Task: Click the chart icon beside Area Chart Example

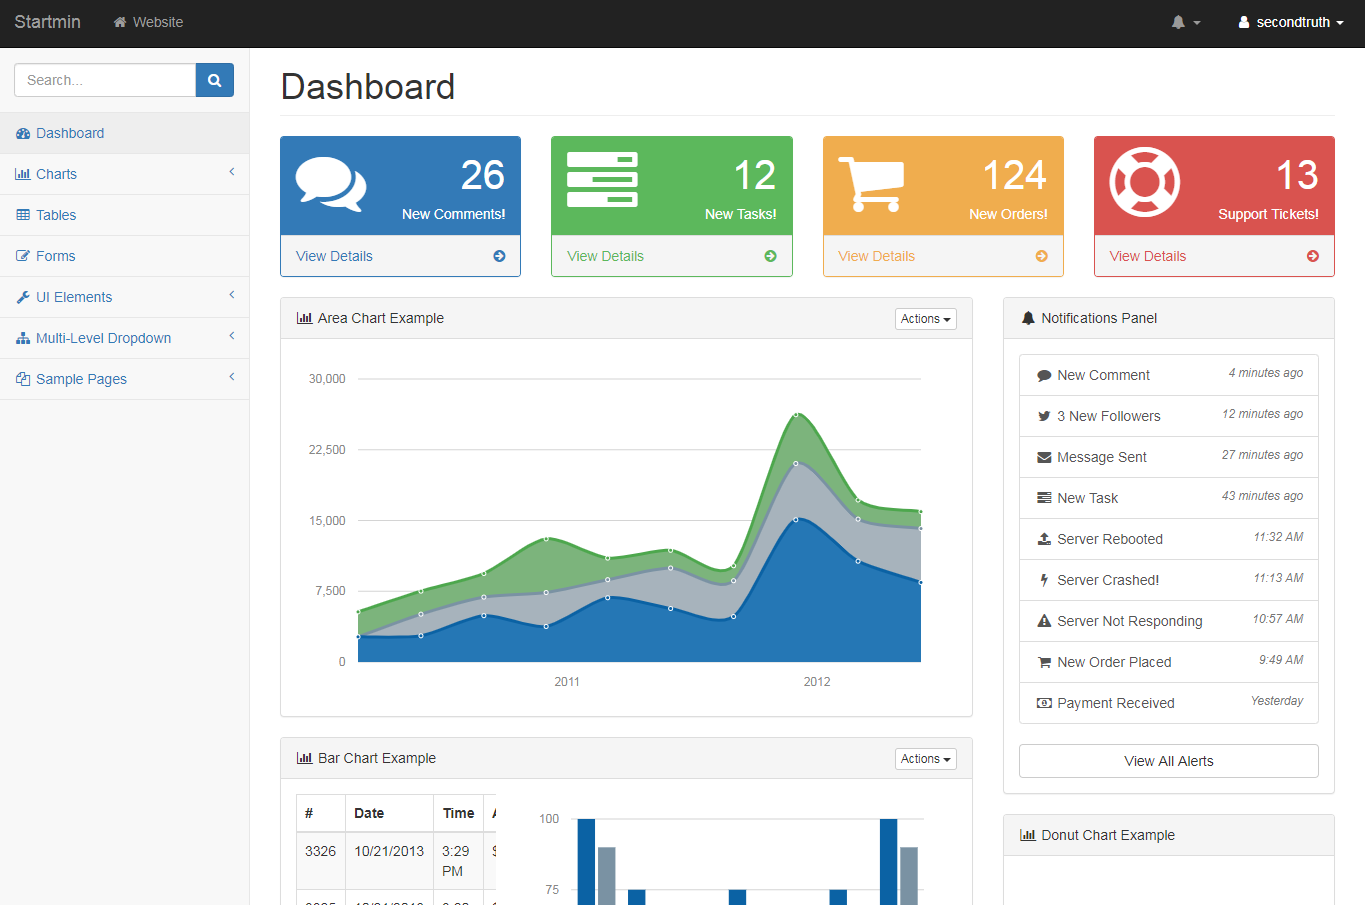Action: (304, 317)
